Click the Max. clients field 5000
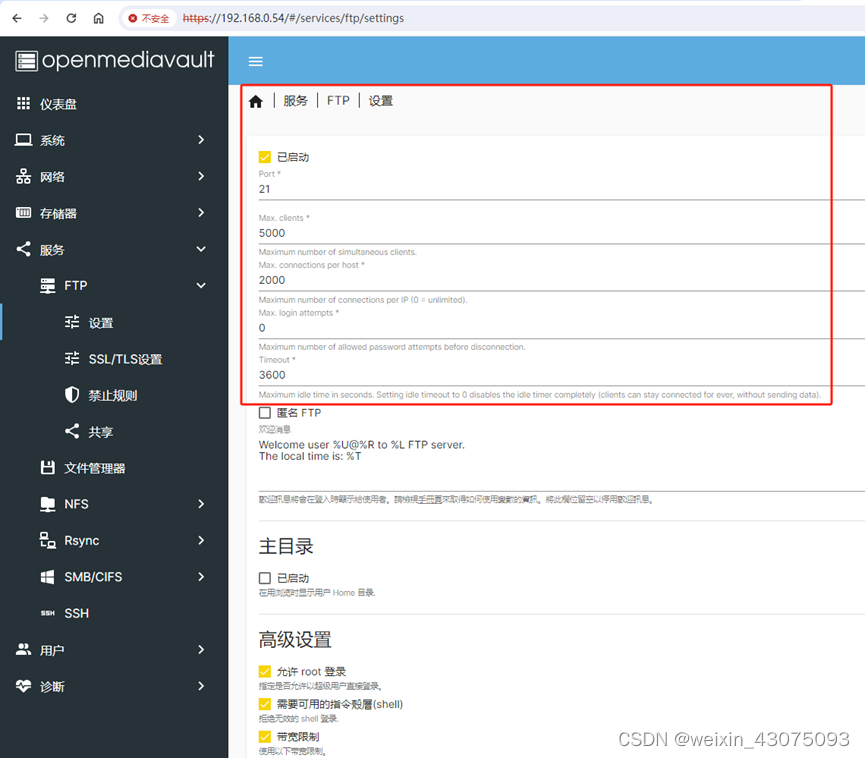The height and width of the screenshot is (758, 865). pyautogui.click(x=562, y=233)
